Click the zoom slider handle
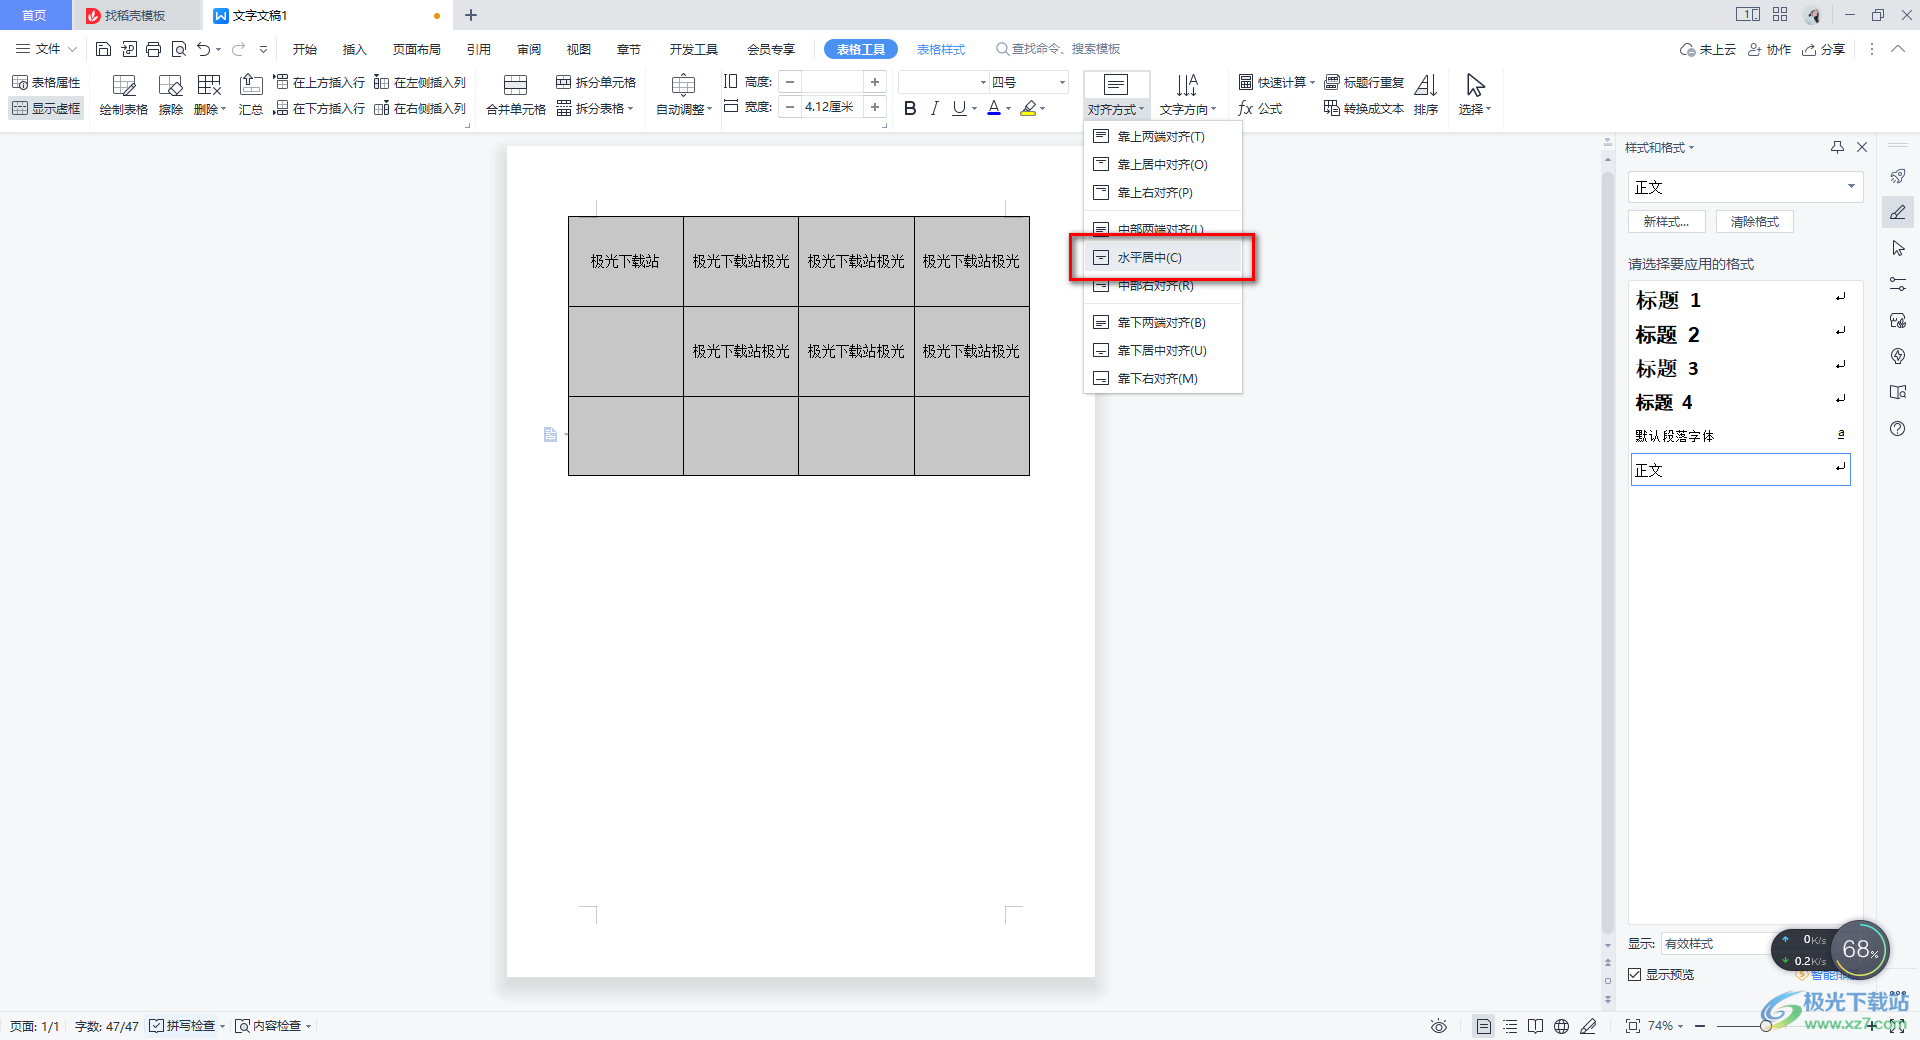 [1766, 1026]
